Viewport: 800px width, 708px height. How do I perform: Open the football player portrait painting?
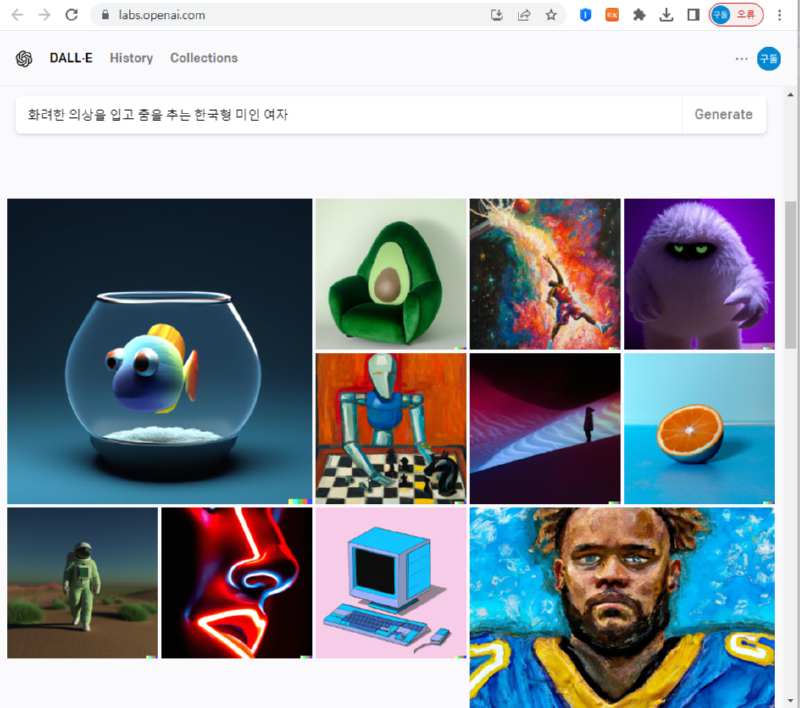(622, 608)
